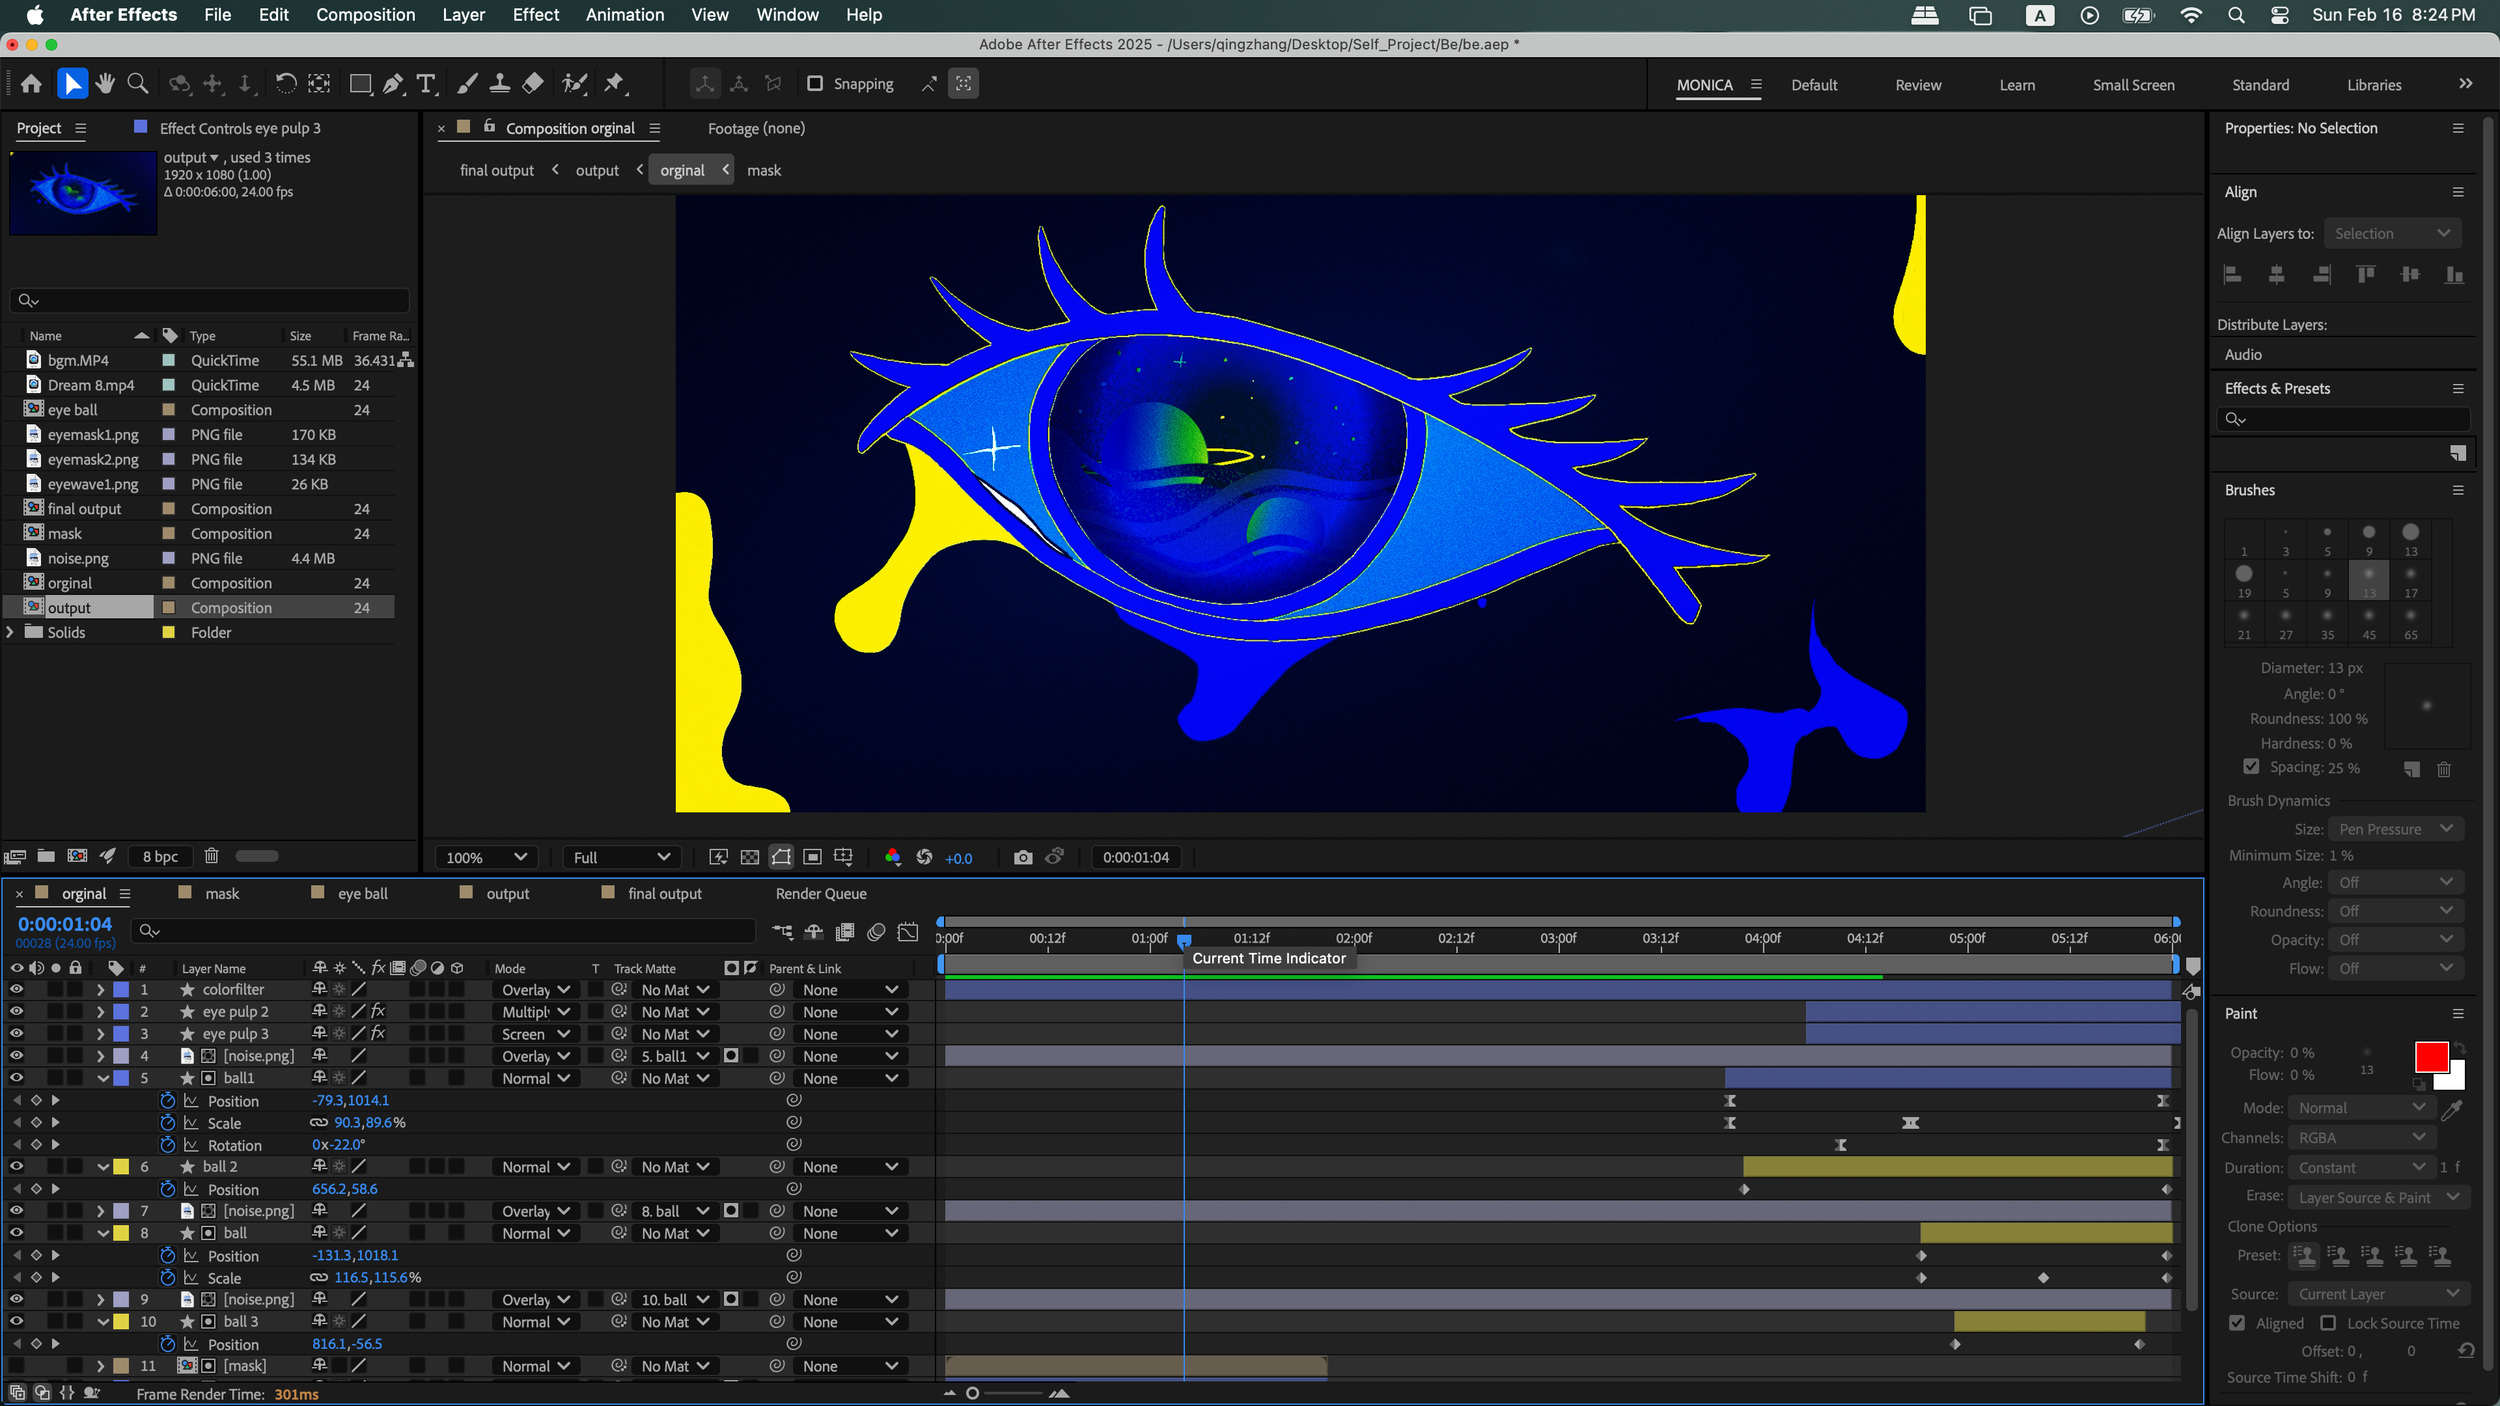2500x1406 pixels.
Task: Open the Animation menu
Action: point(624,15)
